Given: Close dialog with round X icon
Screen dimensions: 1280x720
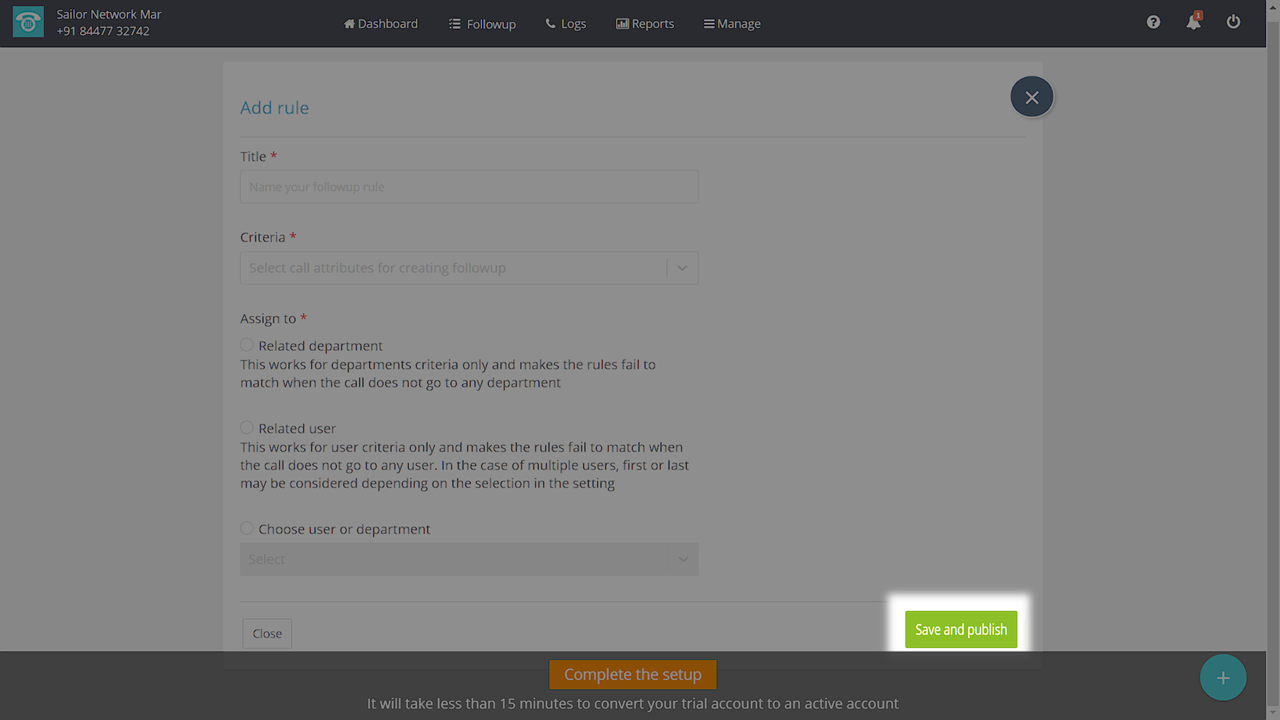Looking at the screenshot, I should pos(1031,97).
